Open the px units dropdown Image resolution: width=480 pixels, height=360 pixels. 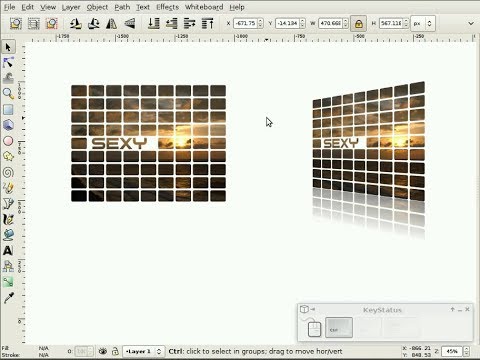423,23
